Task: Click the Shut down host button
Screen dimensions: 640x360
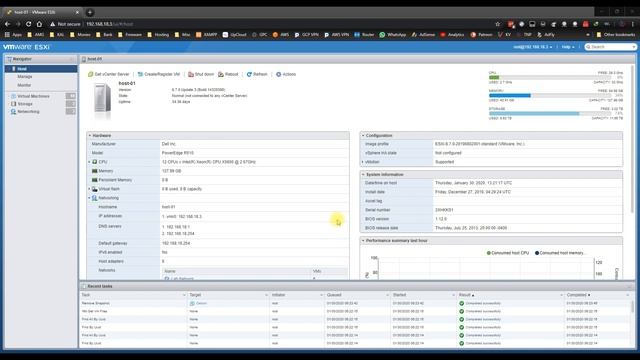Action: 201,74
